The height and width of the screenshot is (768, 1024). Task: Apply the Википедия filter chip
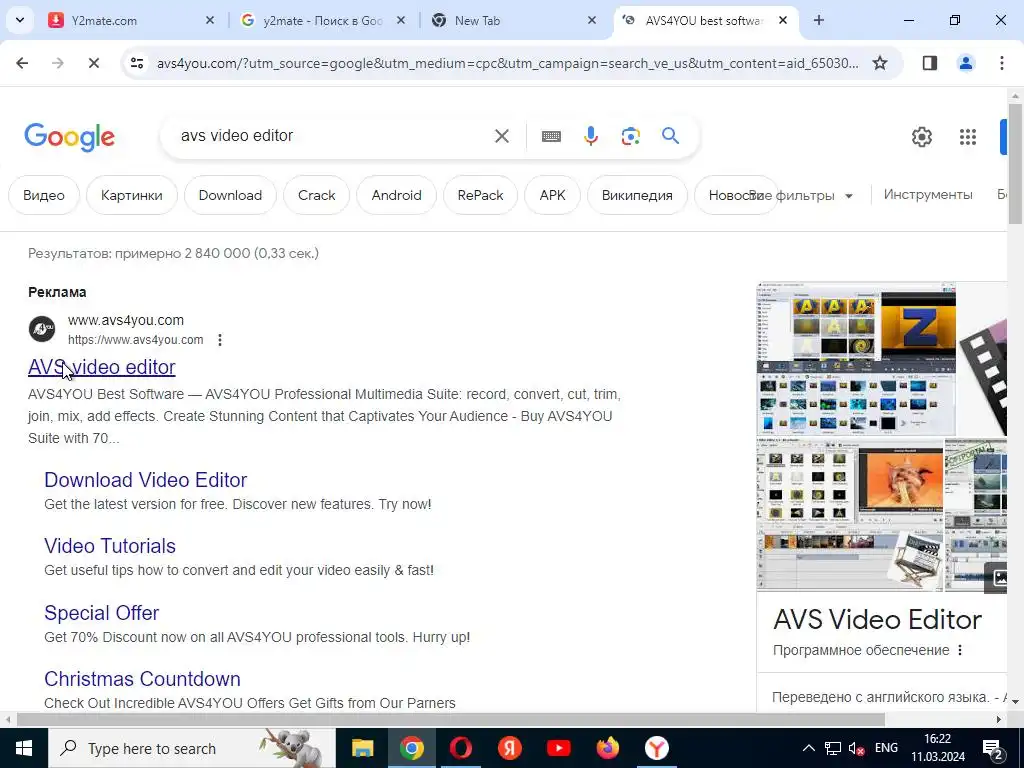point(637,195)
